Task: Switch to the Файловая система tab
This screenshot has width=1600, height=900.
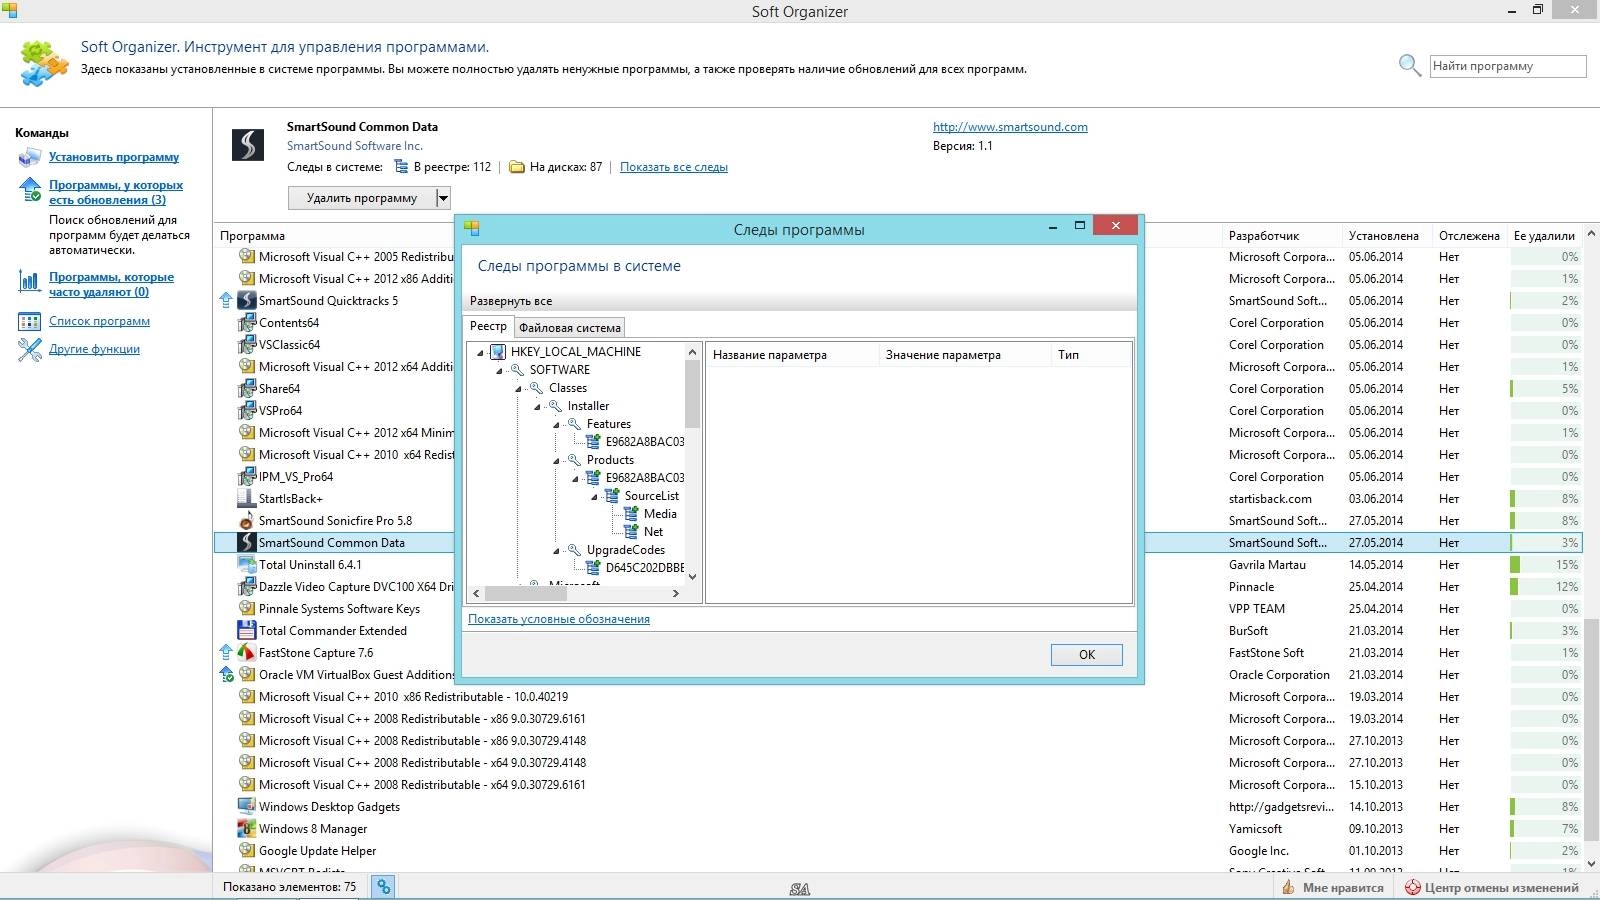Action: point(570,327)
